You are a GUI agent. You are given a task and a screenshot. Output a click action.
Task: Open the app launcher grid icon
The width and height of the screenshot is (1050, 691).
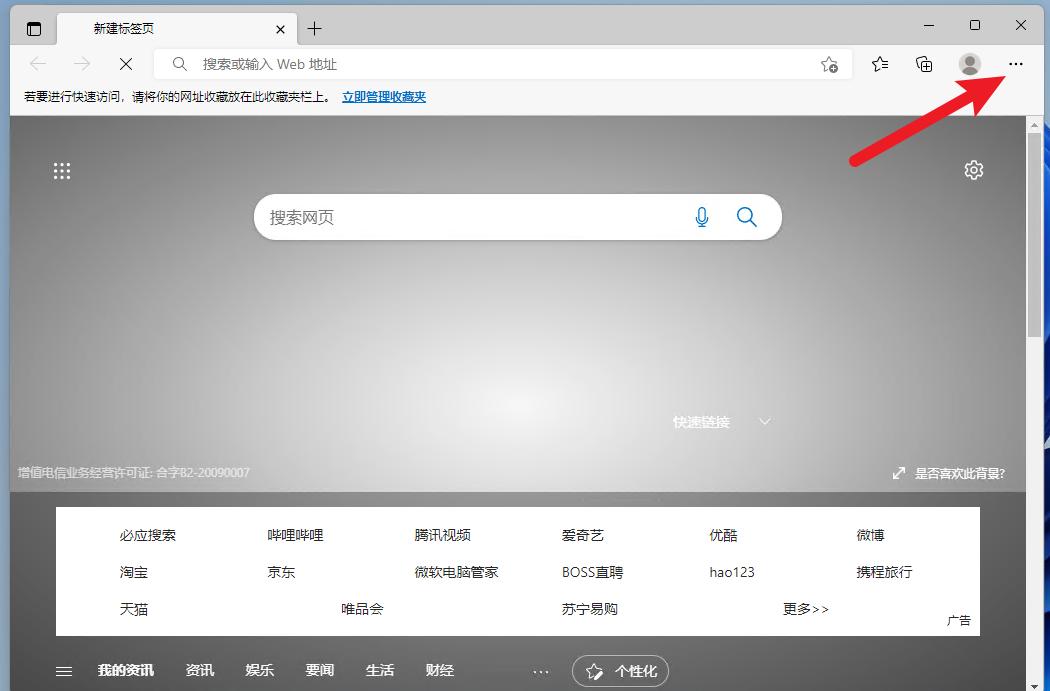click(62, 170)
